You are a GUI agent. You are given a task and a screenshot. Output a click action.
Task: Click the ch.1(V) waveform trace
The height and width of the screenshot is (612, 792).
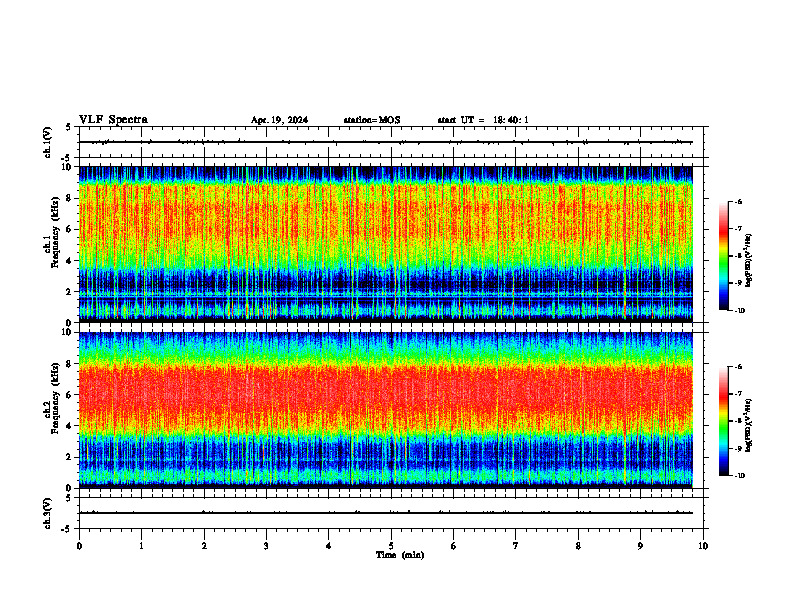pos(386,142)
